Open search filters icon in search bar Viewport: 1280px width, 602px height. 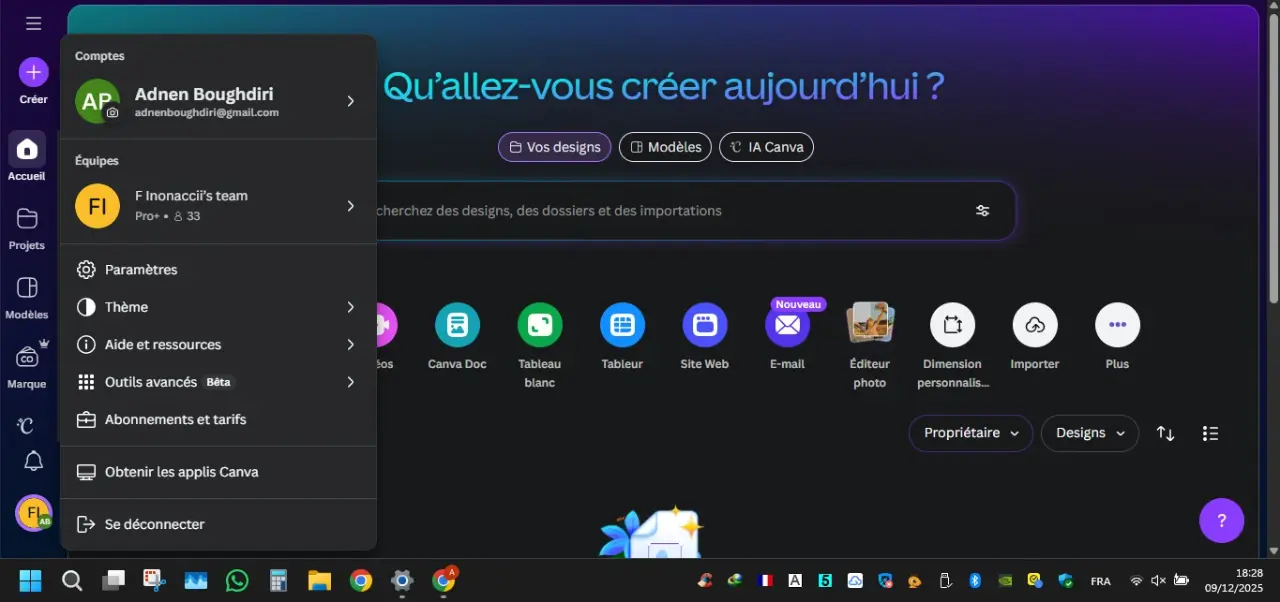click(x=983, y=211)
